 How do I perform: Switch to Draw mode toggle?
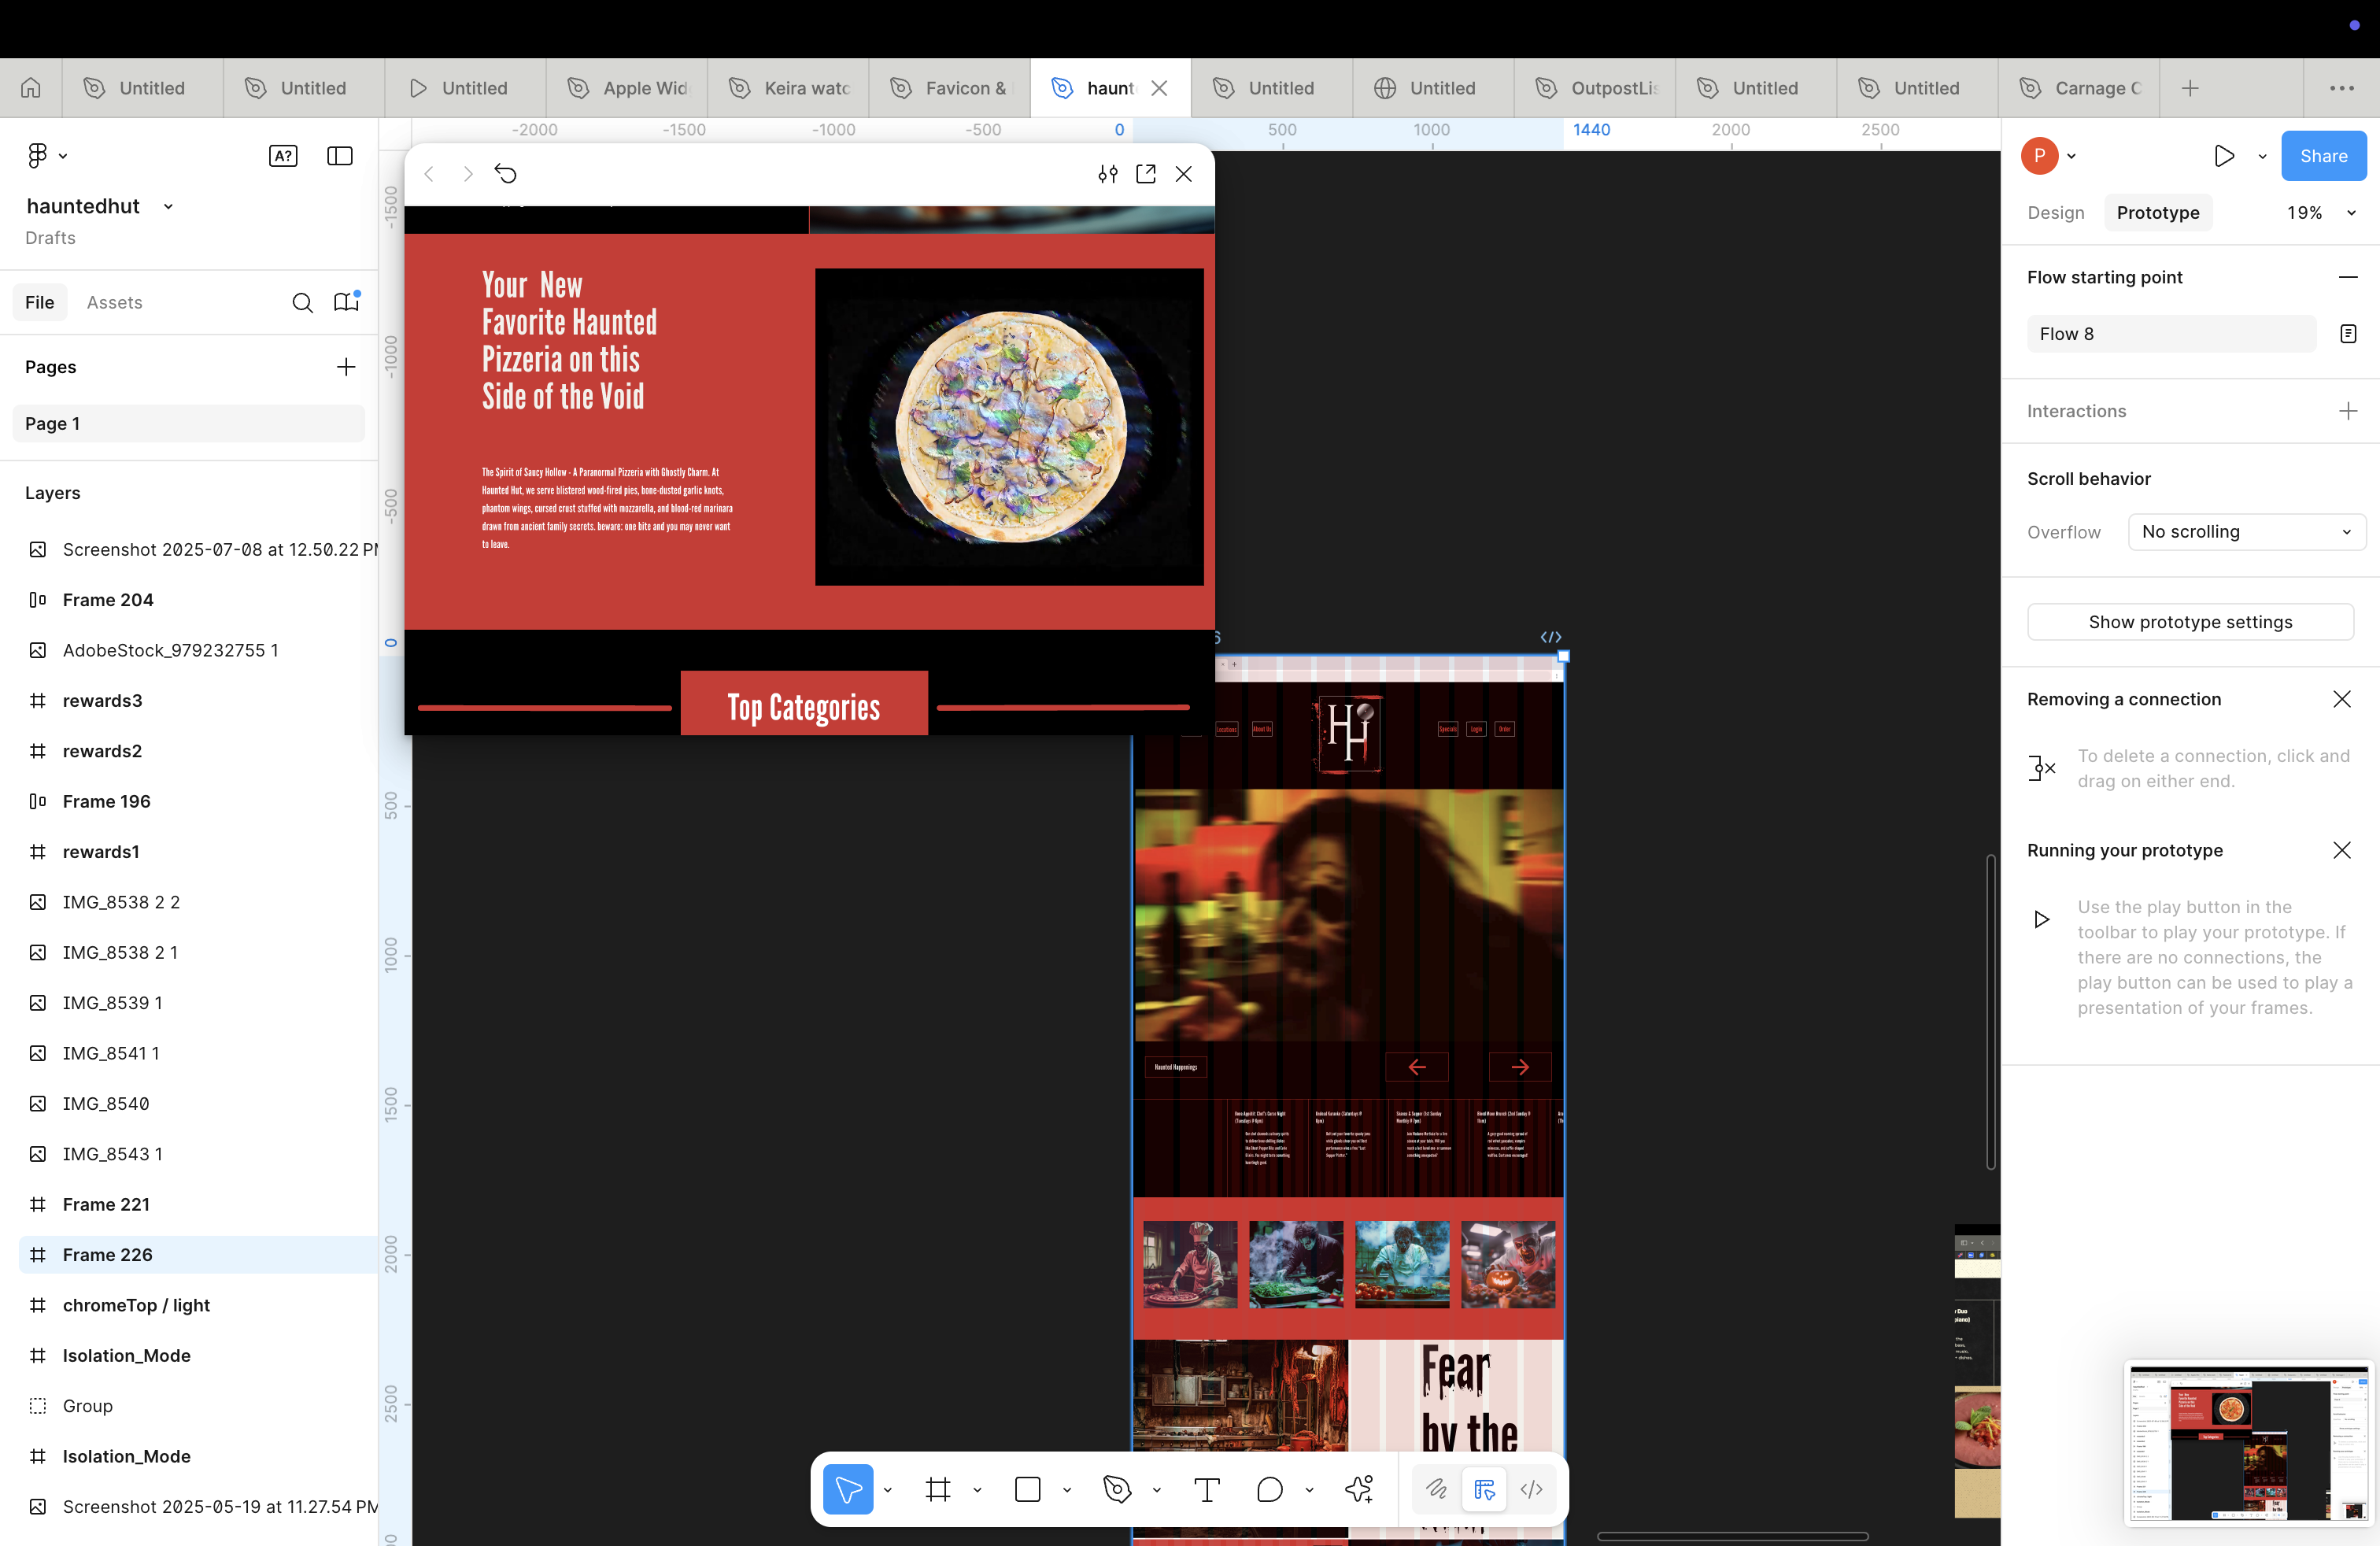click(1437, 1489)
